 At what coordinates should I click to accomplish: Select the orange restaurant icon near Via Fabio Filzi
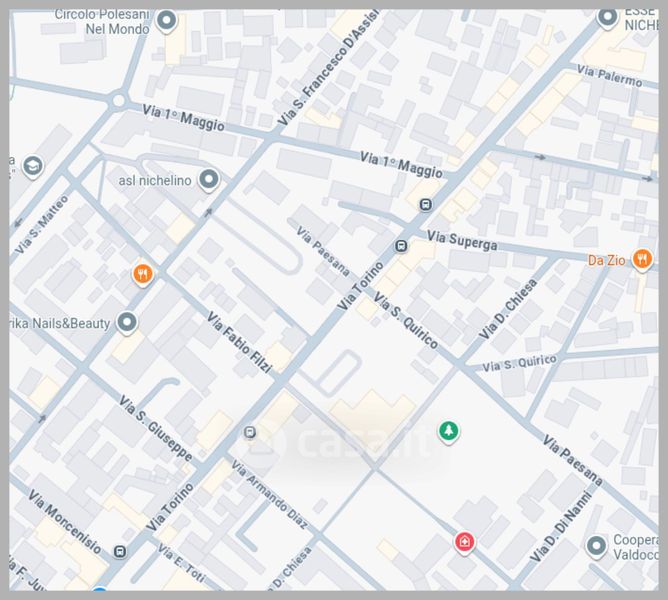(143, 273)
